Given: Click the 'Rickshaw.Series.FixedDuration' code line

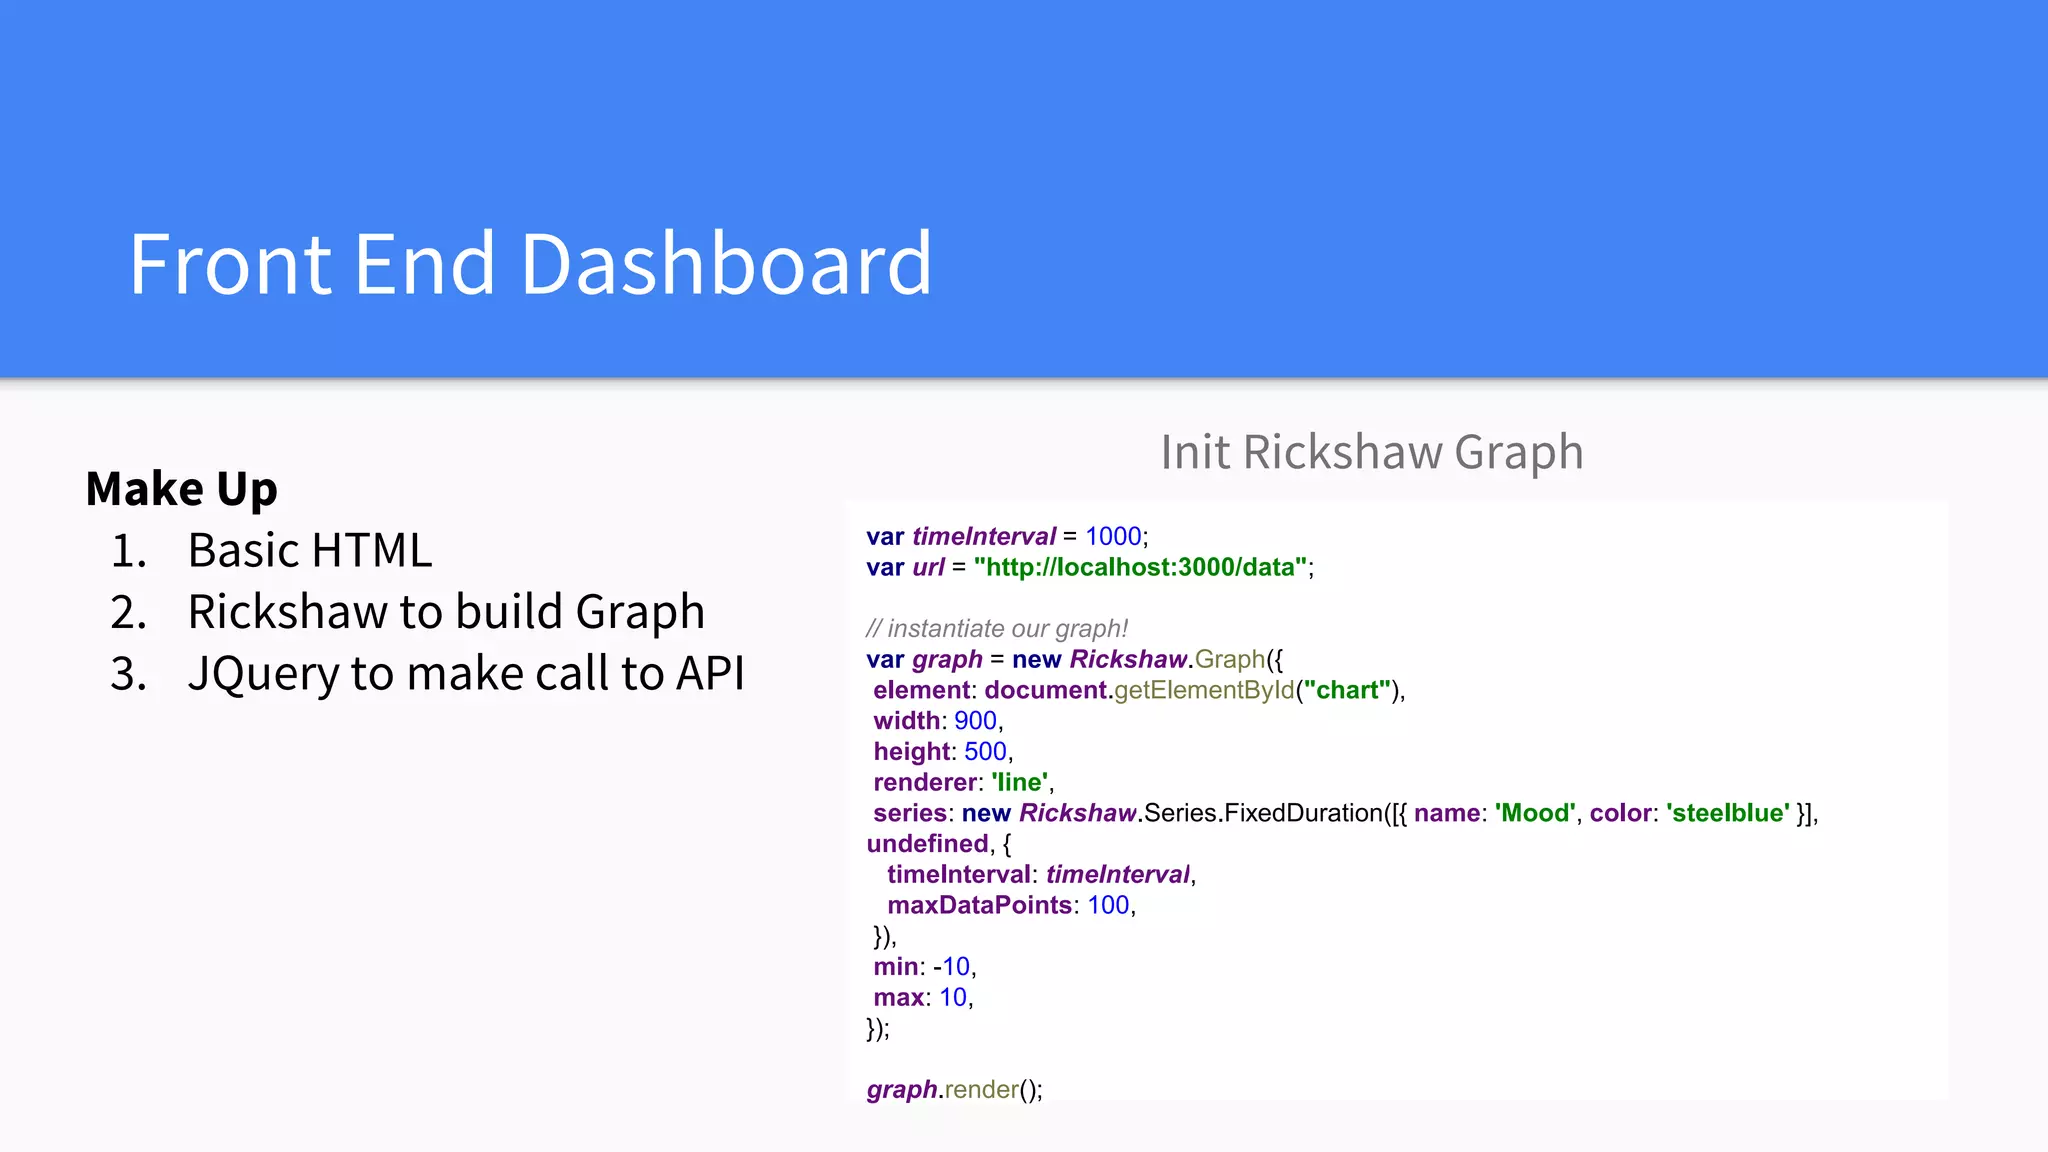Looking at the screenshot, I should click(x=1345, y=813).
